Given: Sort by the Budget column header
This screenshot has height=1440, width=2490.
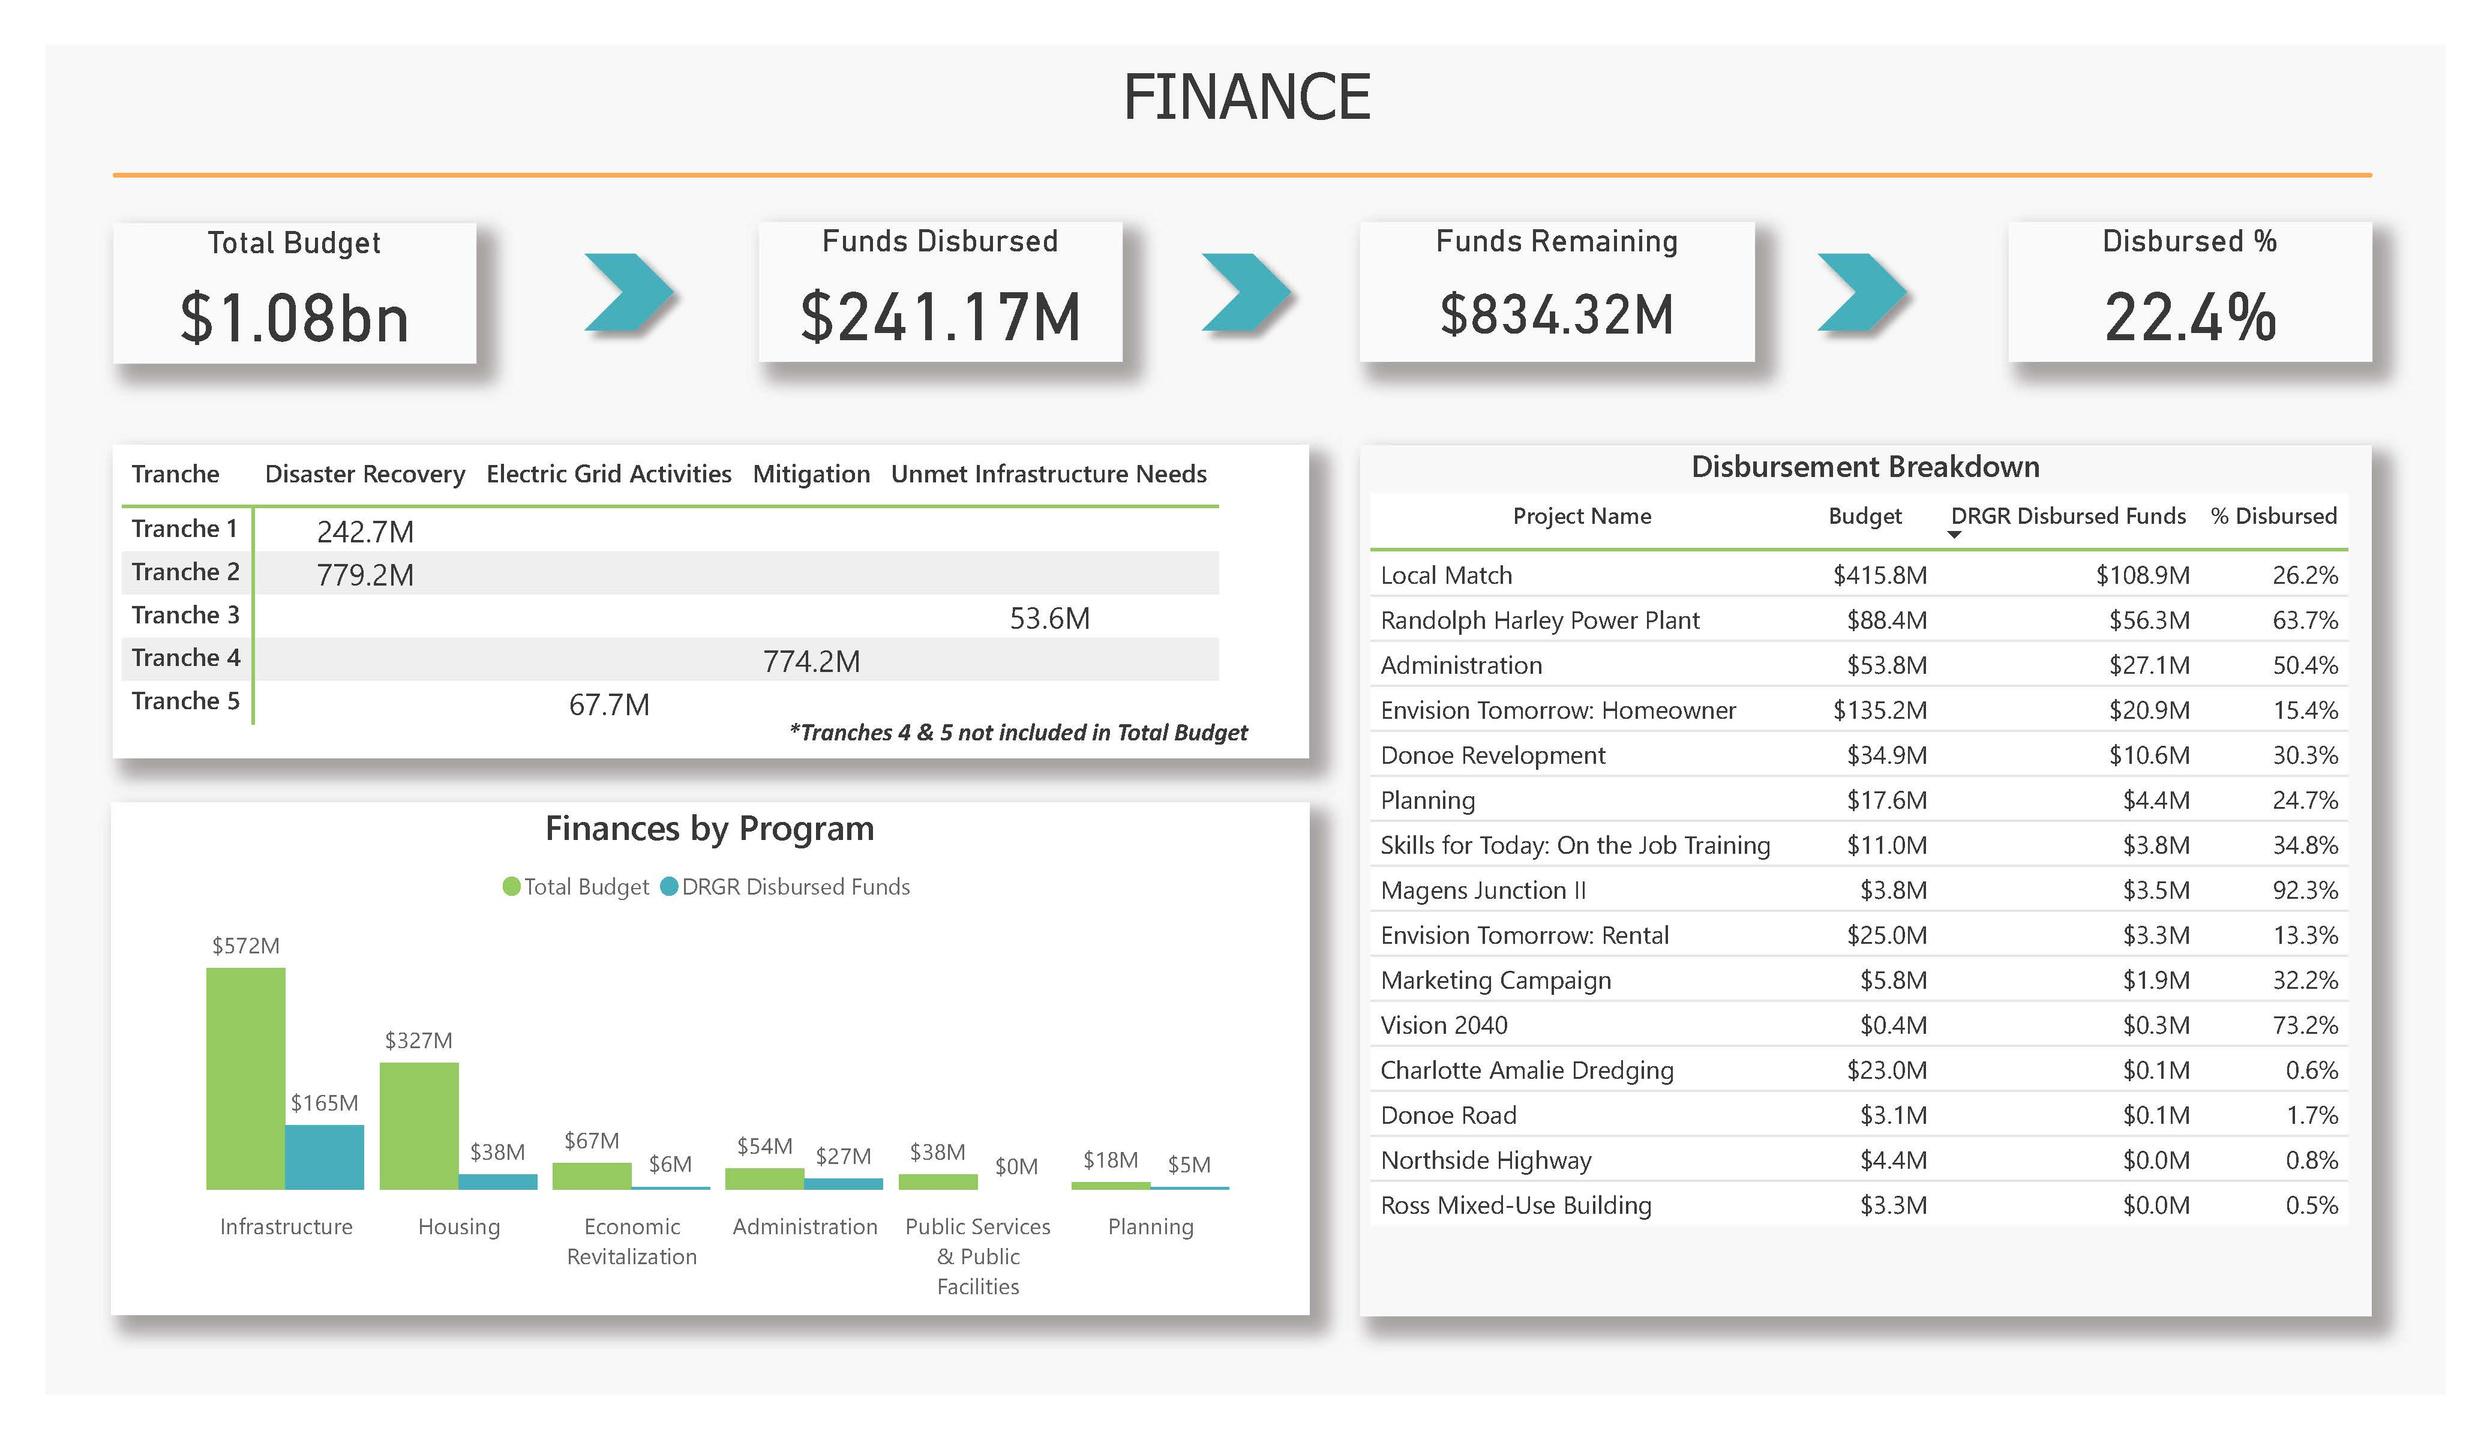Looking at the screenshot, I should pos(1864,516).
